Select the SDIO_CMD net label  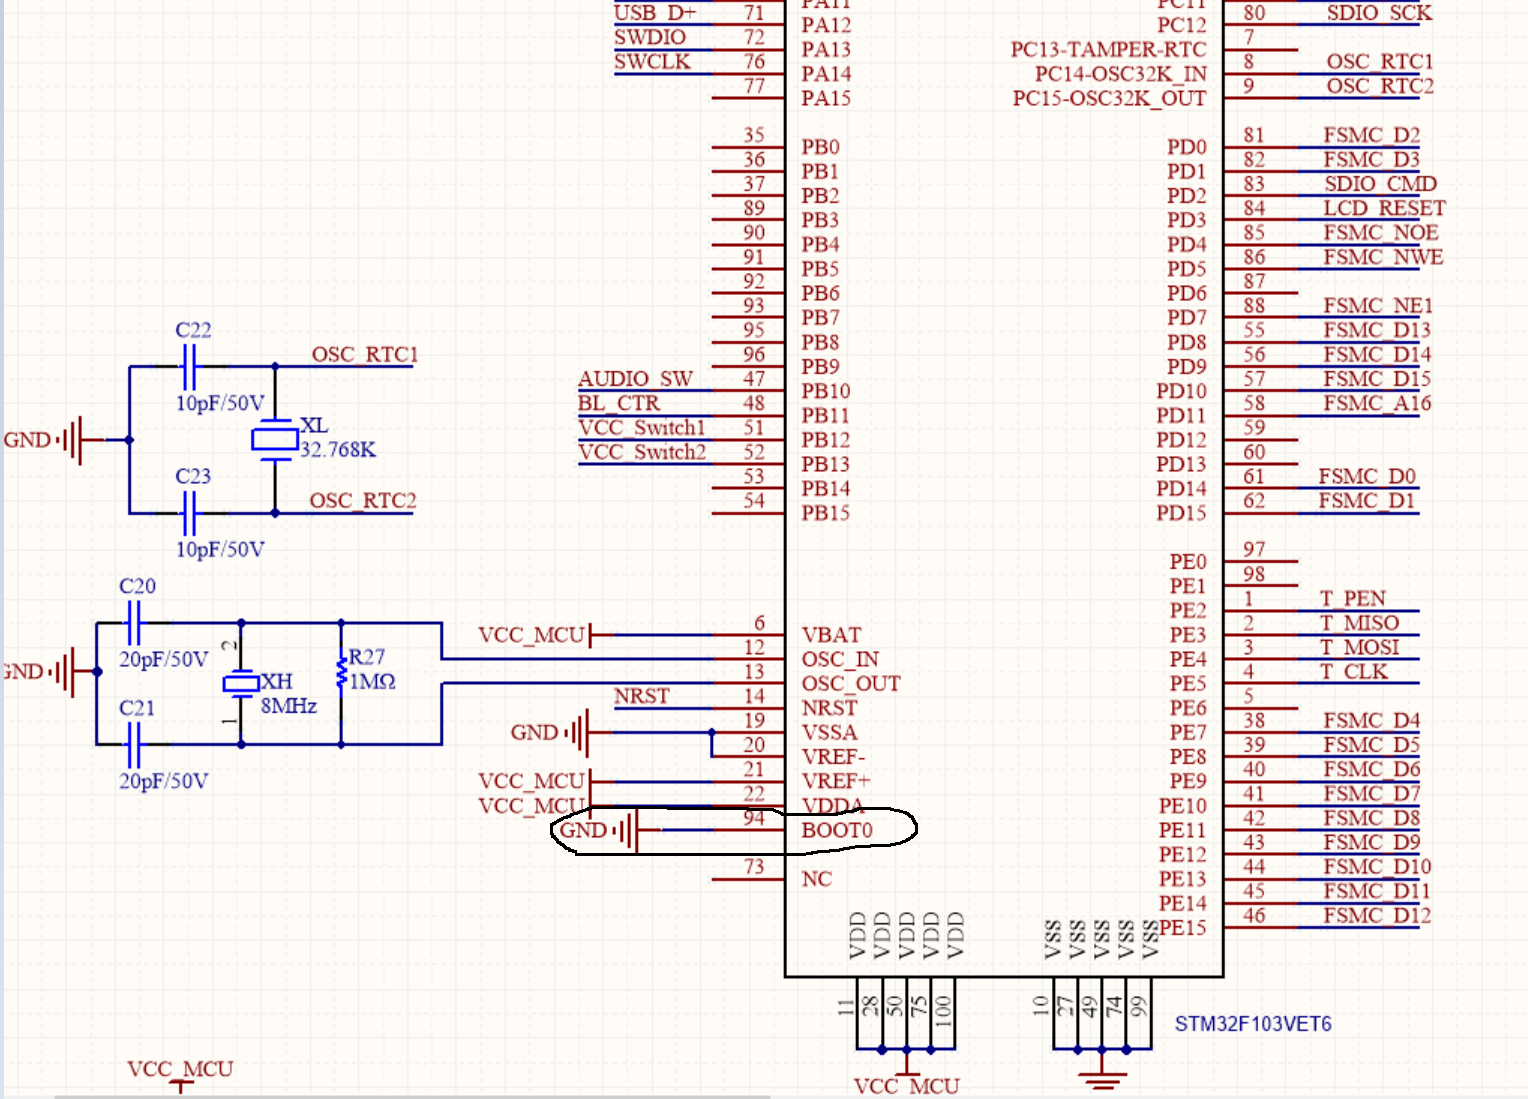(x=1381, y=184)
